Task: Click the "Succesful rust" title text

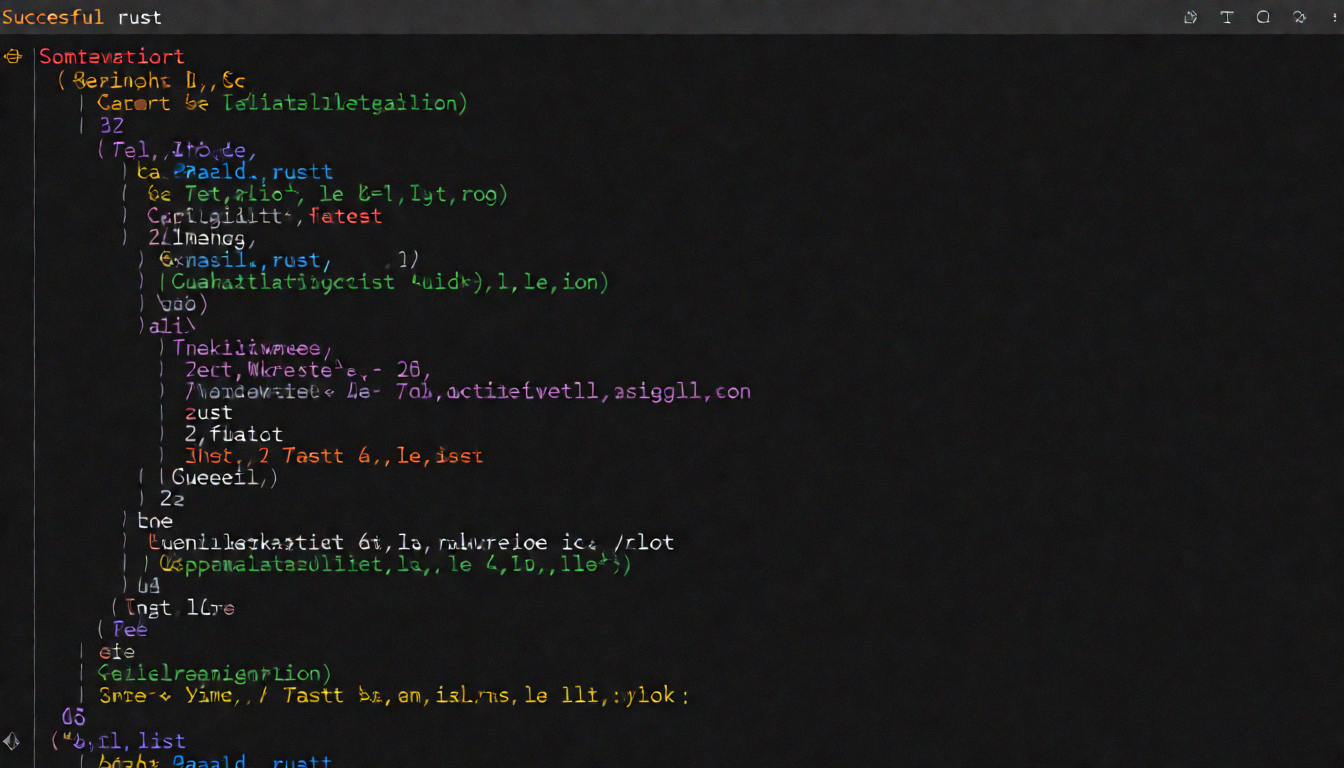Action: 82,17
